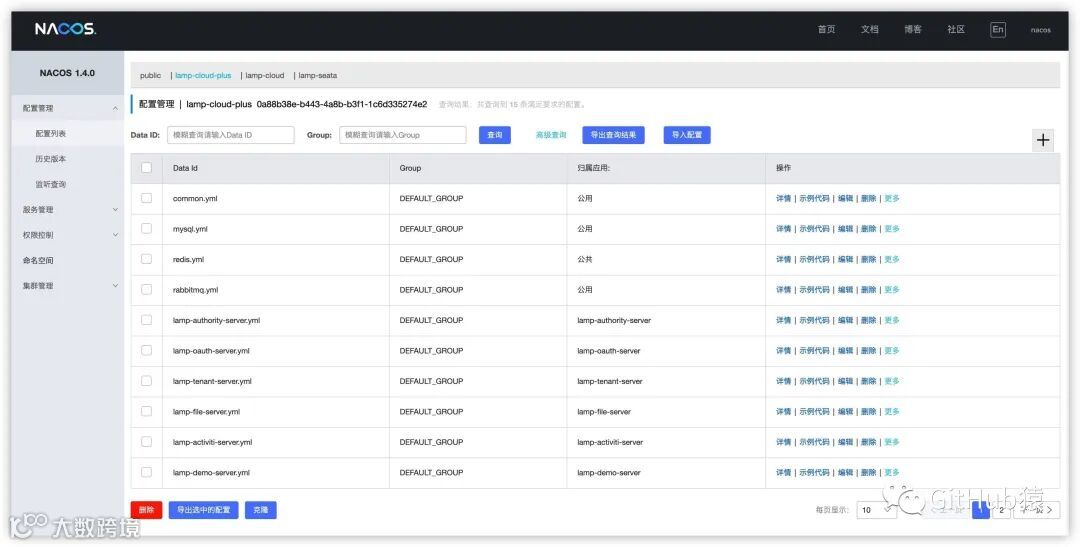Screen dimensions: 1080x547
Task: Open the page size dropdown showing 10
Action: coord(876,510)
